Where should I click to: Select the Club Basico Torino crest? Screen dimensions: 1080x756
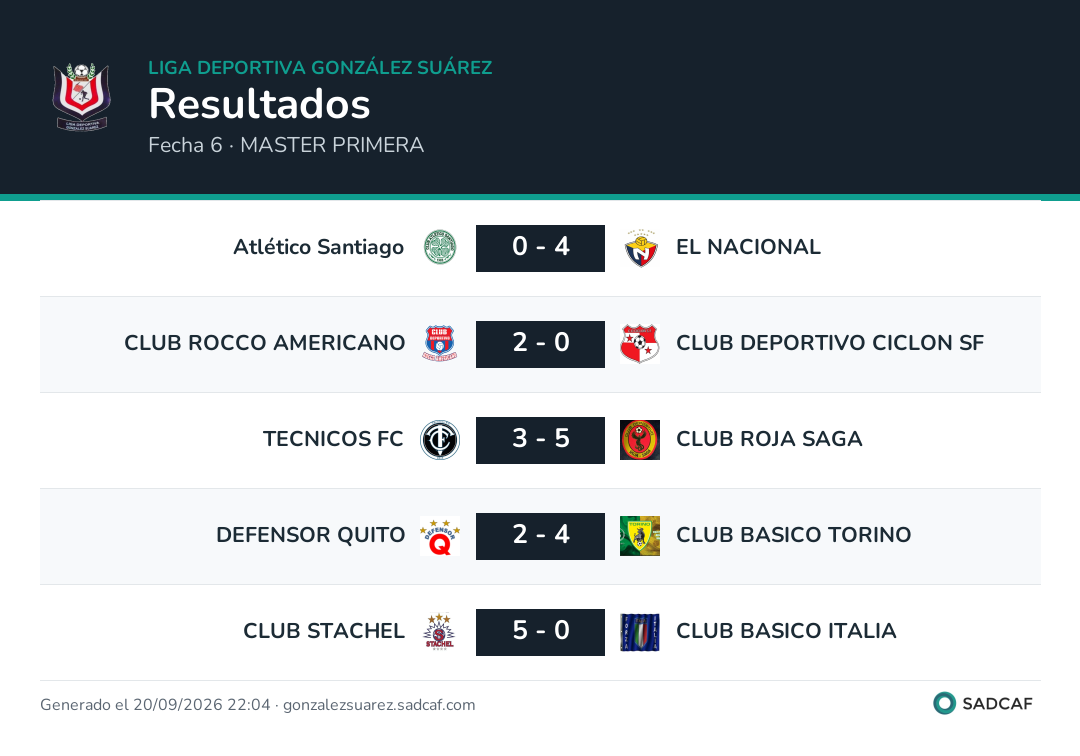(640, 536)
